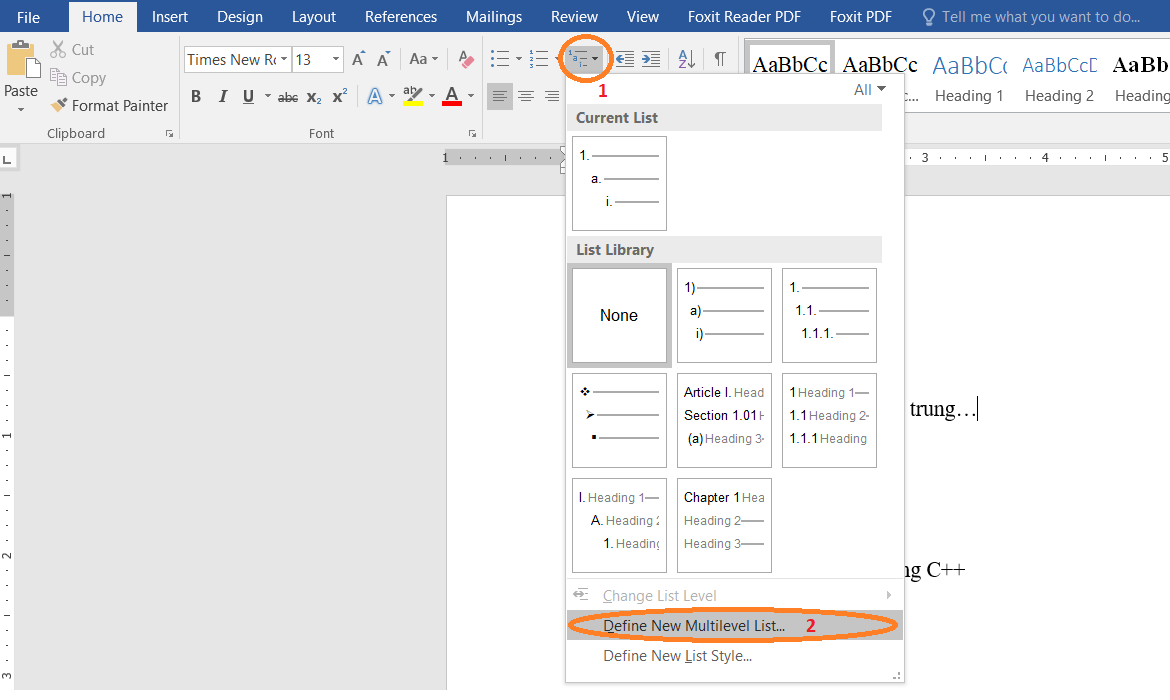Screen dimensions: 1170x700
Task: Open Bullets dropdown arrow
Action: click(x=519, y=59)
